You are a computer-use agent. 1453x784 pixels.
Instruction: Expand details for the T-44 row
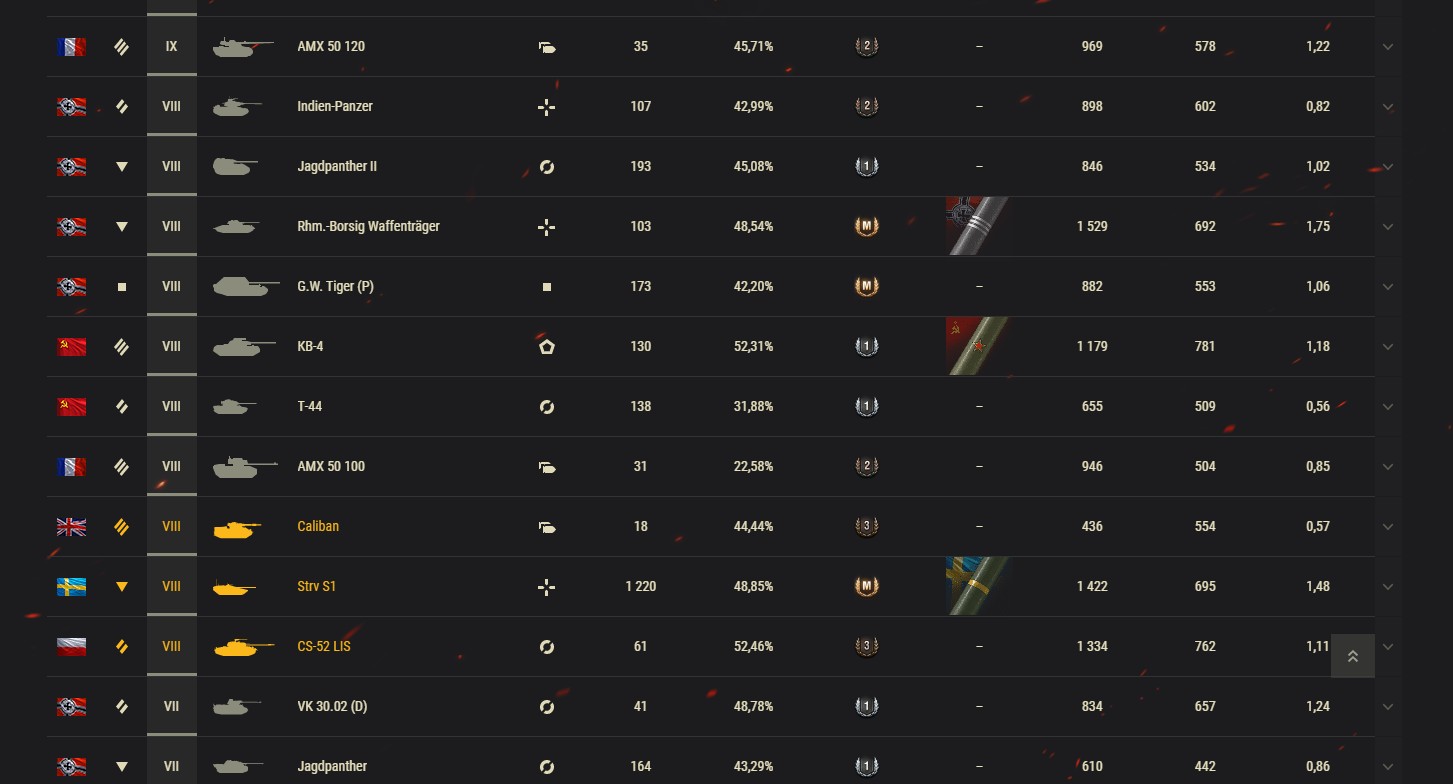pyautogui.click(x=1387, y=407)
